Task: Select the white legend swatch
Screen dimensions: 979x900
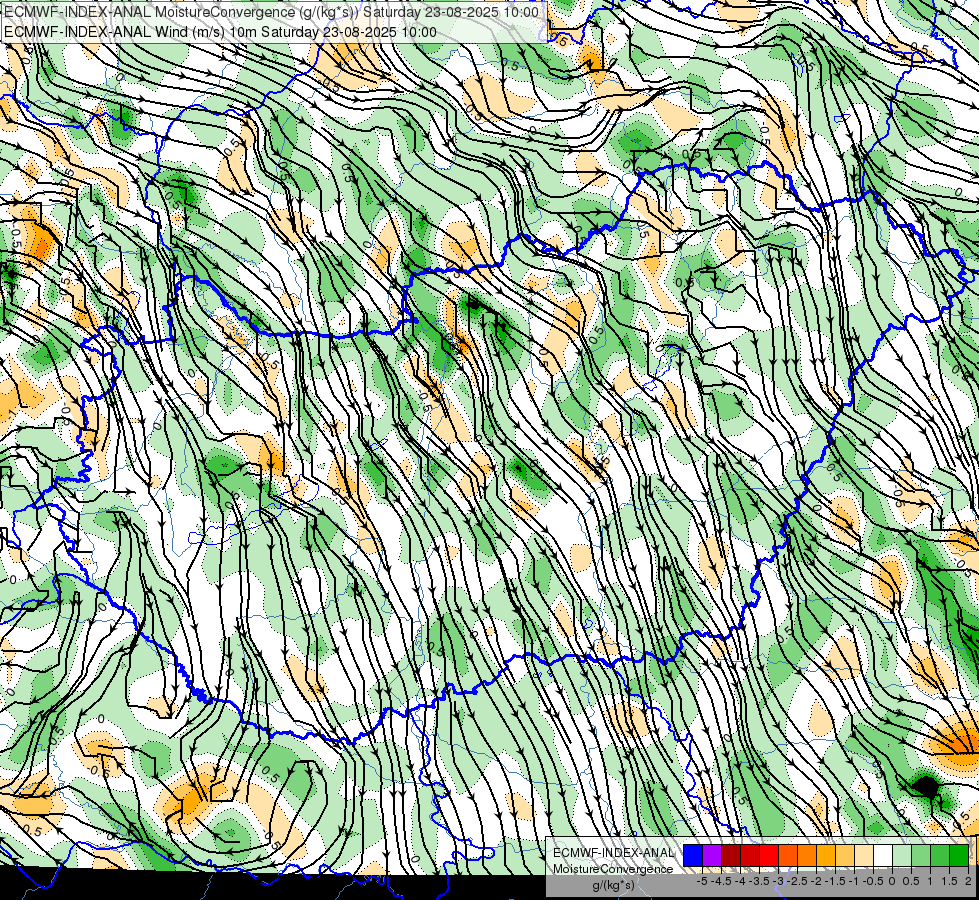Action: (883, 855)
